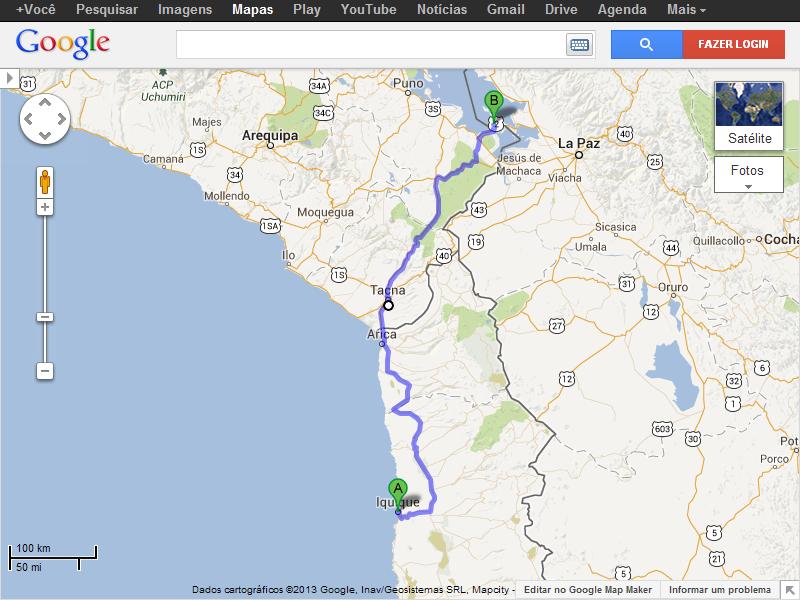Open the on-screen keyboard icon in search box

pyautogui.click(x=579, y=45)
